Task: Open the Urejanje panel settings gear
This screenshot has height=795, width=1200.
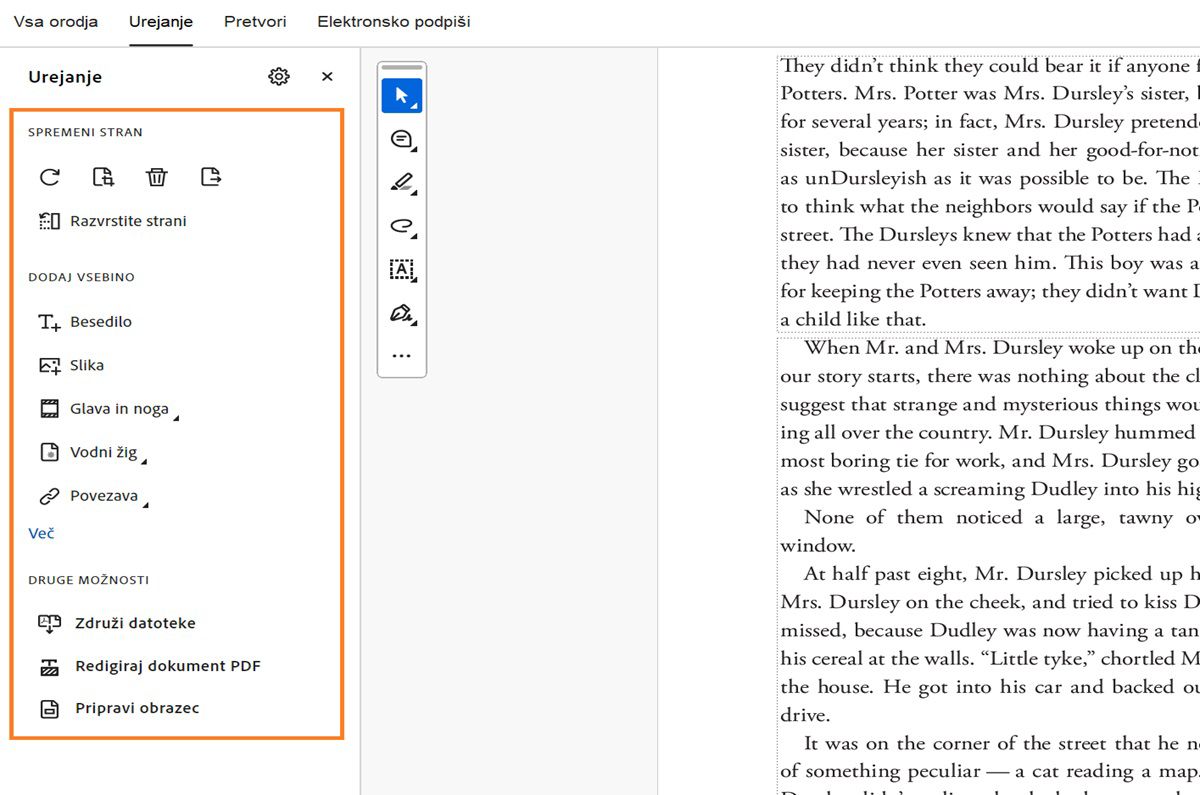Action: [x=279, y=76]
